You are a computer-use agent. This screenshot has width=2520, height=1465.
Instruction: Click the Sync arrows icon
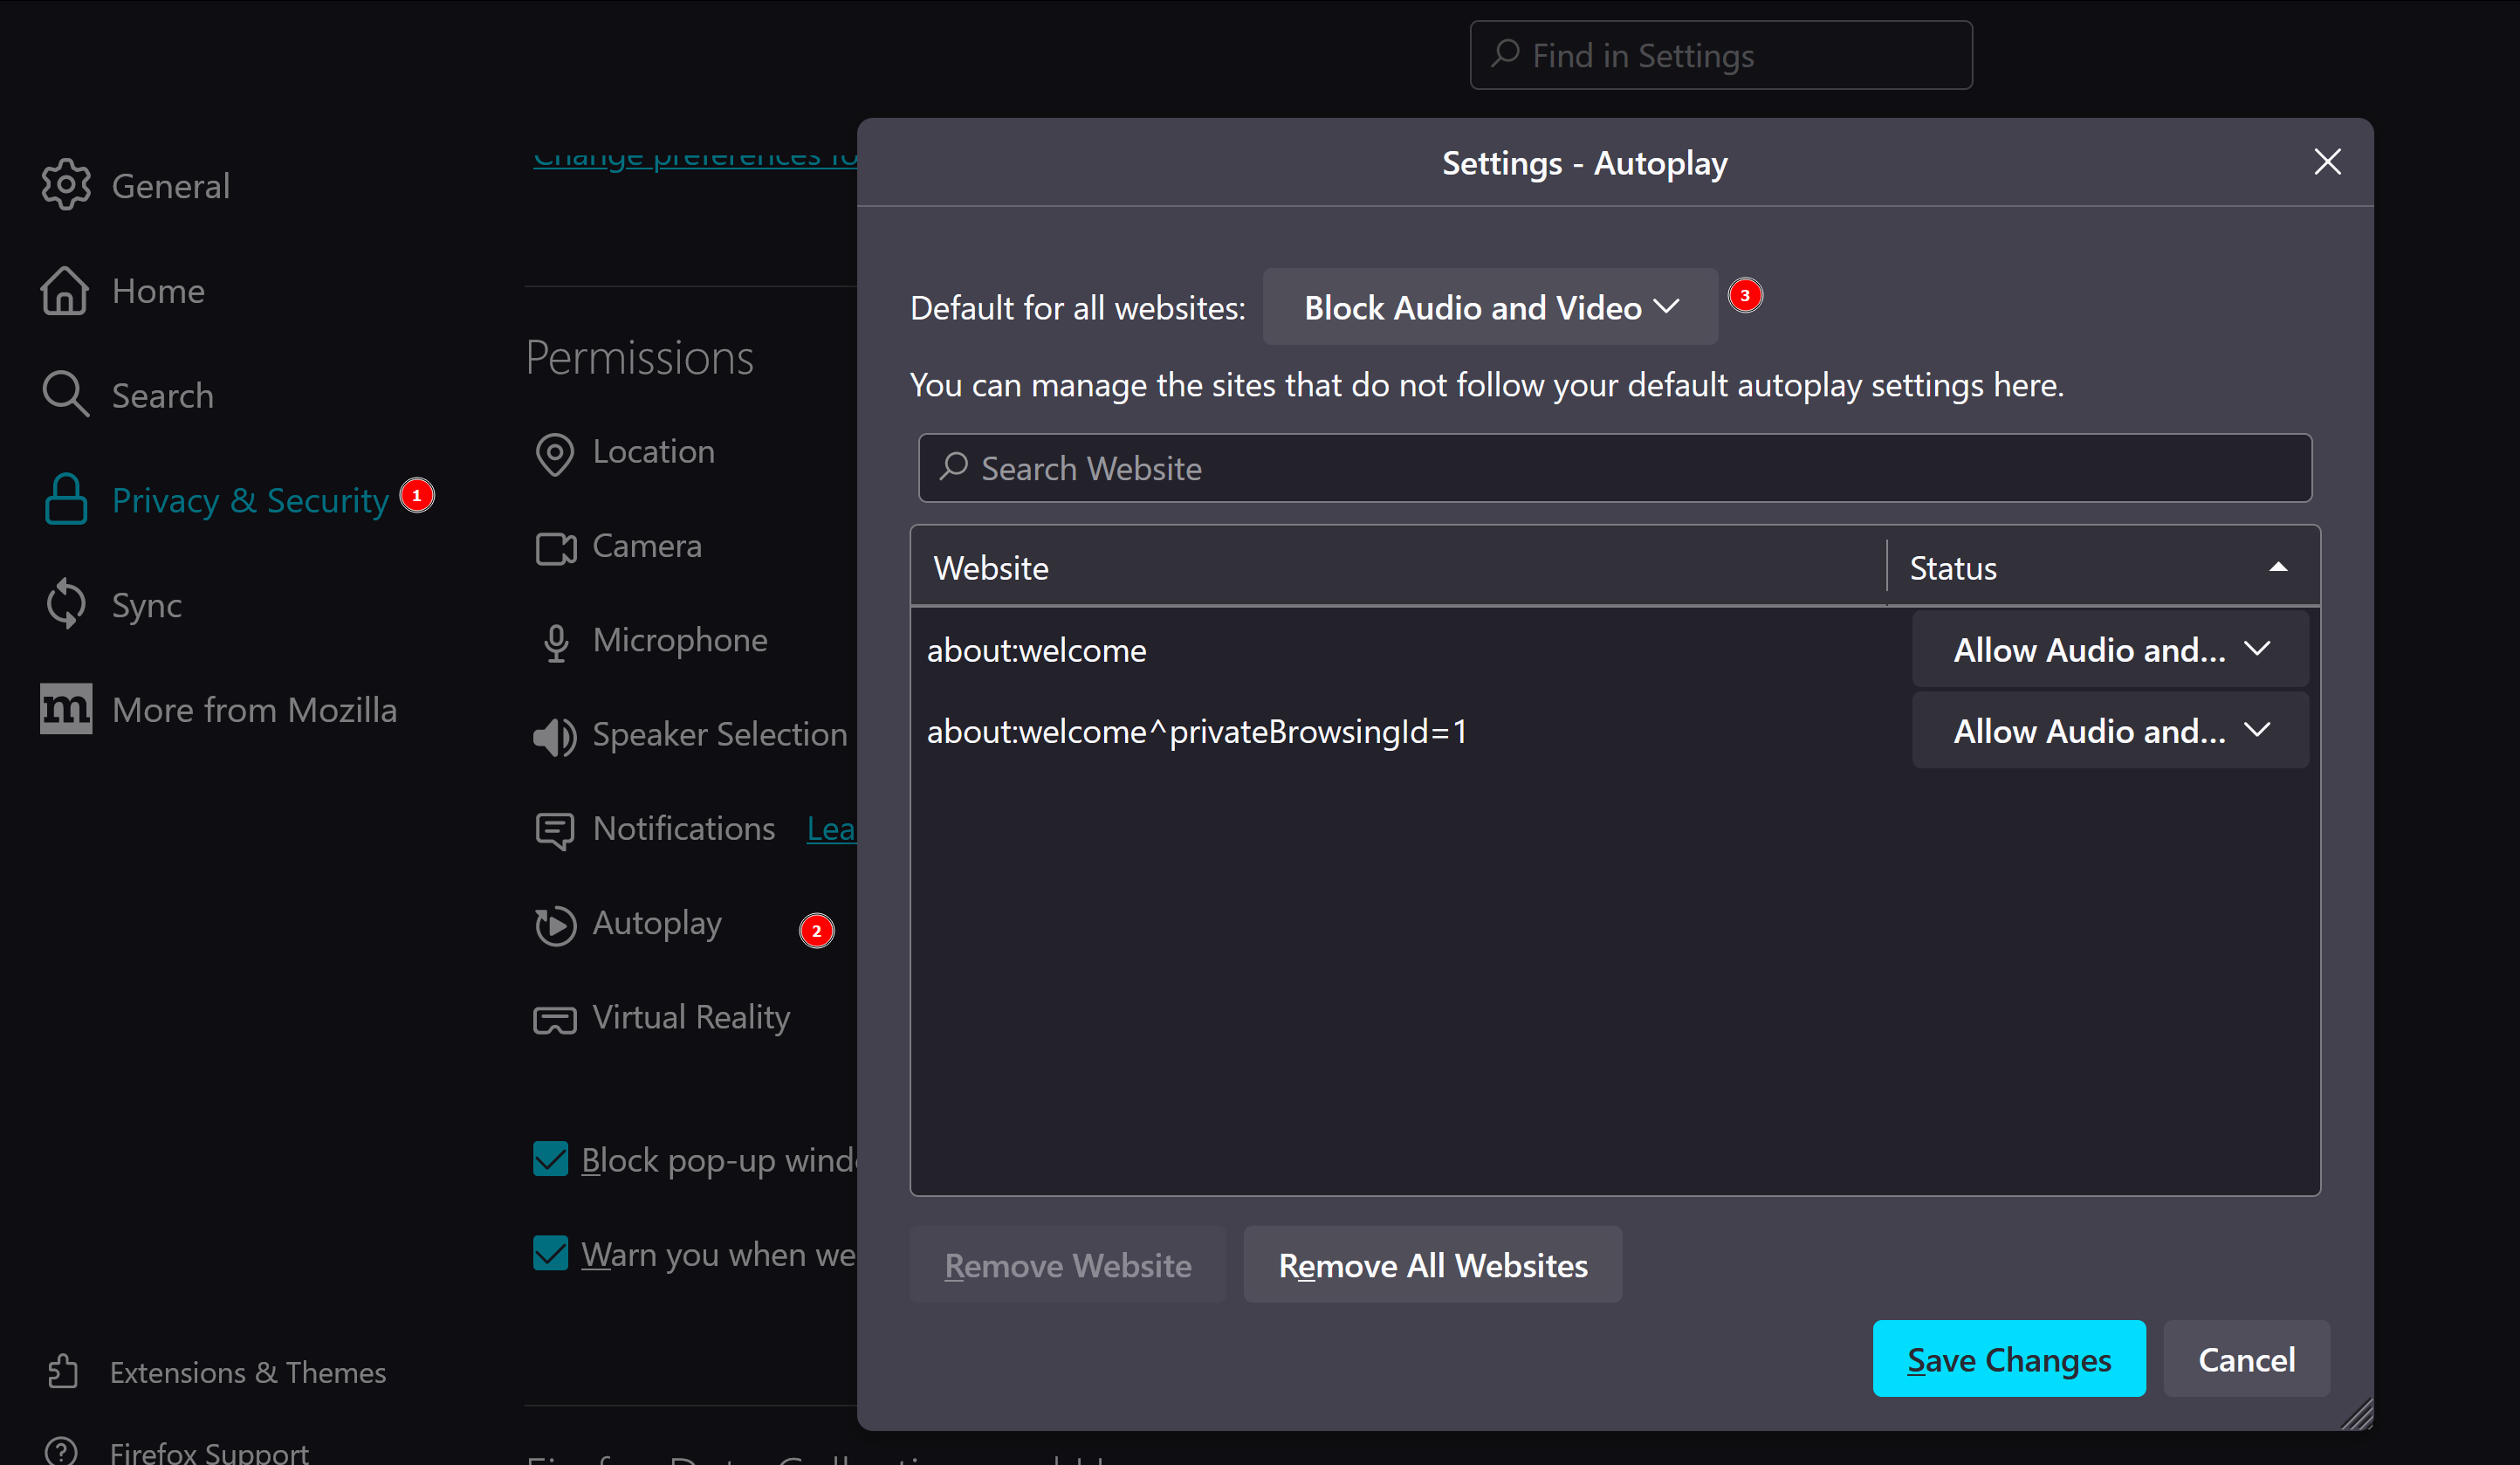click(66, 604)
